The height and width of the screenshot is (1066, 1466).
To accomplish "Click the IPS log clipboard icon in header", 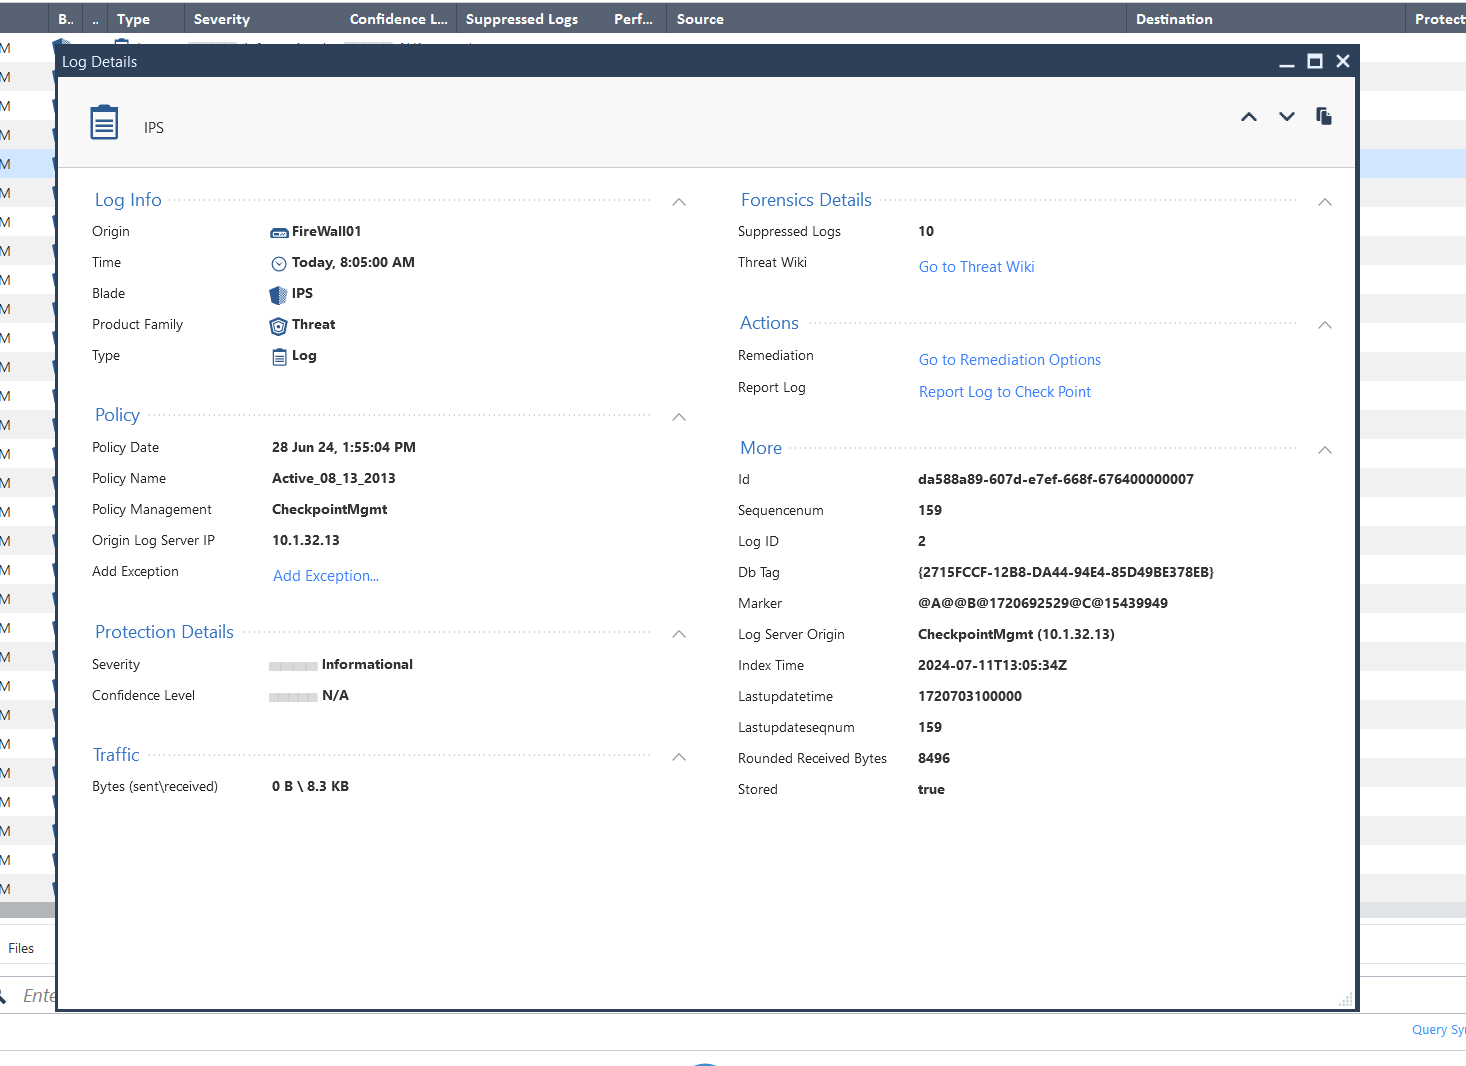I will coord(104,123).
